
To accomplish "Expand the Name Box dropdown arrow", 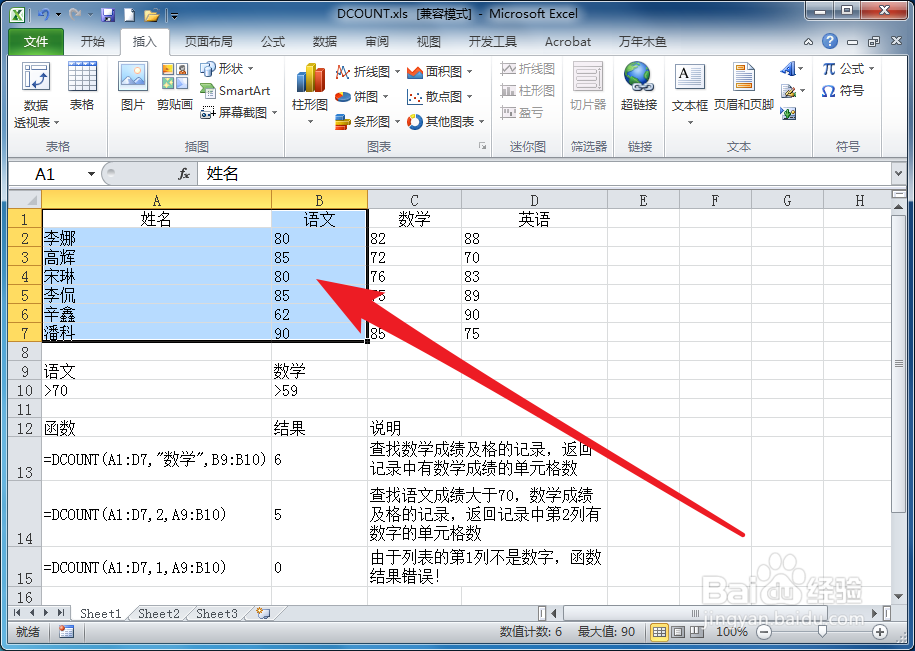I will (91, 174).
